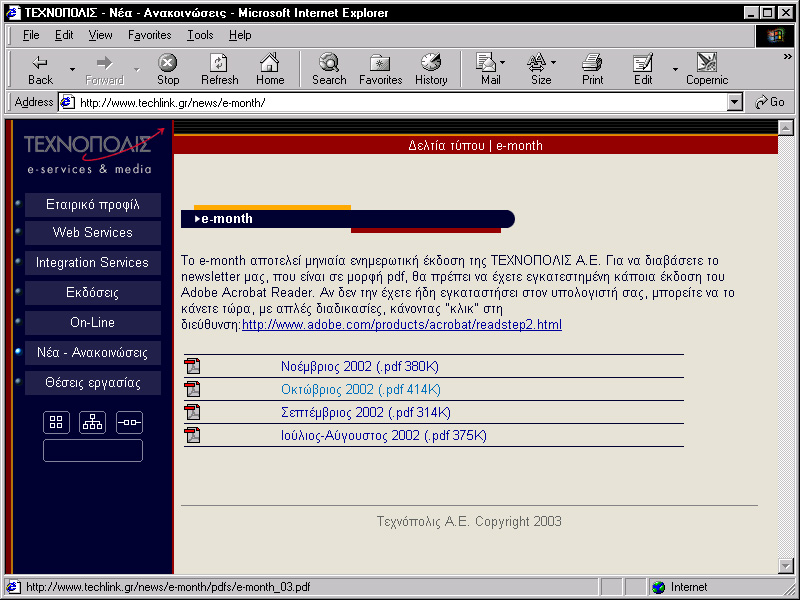Click the Internet zone icon in status bar

[659, 587]
